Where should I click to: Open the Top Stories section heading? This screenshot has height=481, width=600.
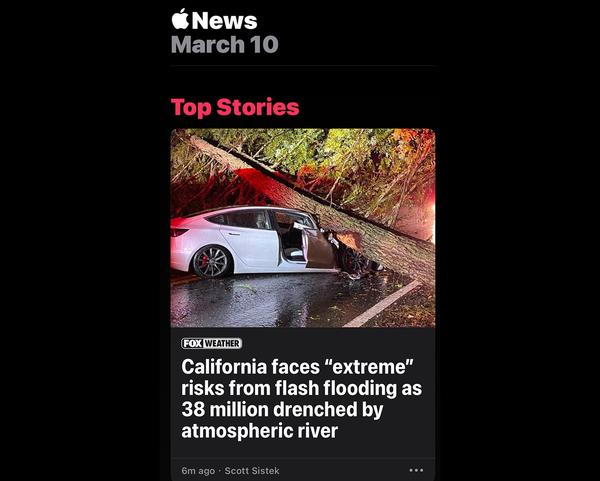pos(235,107)
